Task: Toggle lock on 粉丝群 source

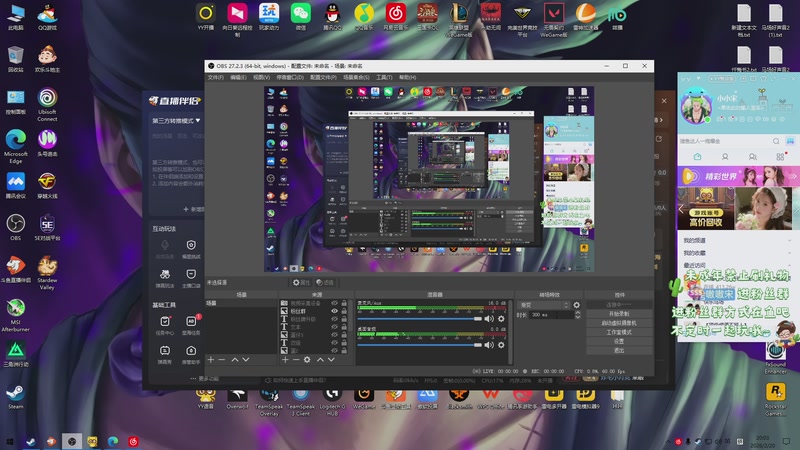Action: (x=344, y=311)
